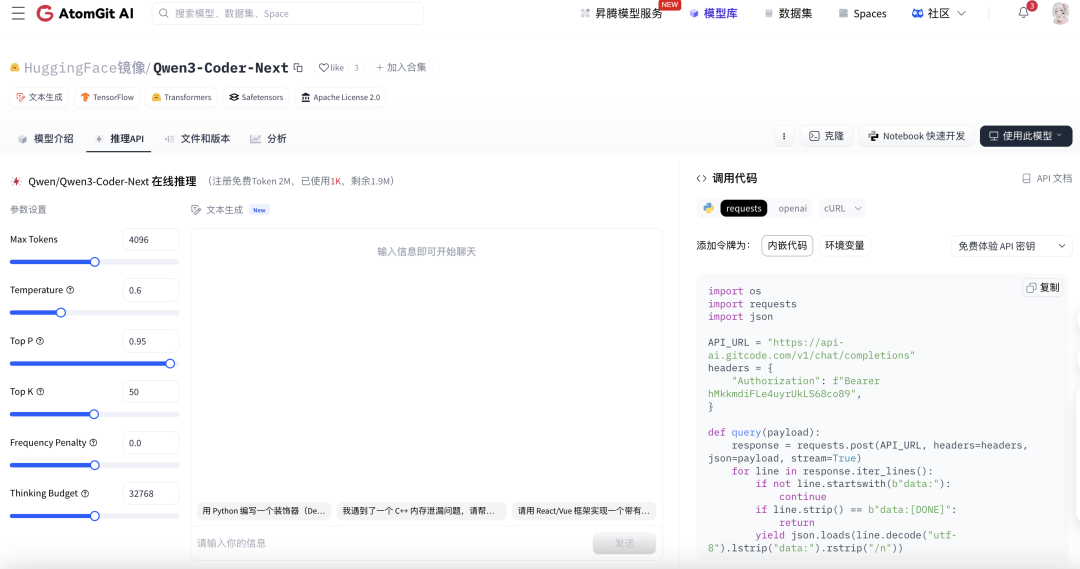Focus the chat message input

(393, 543)
